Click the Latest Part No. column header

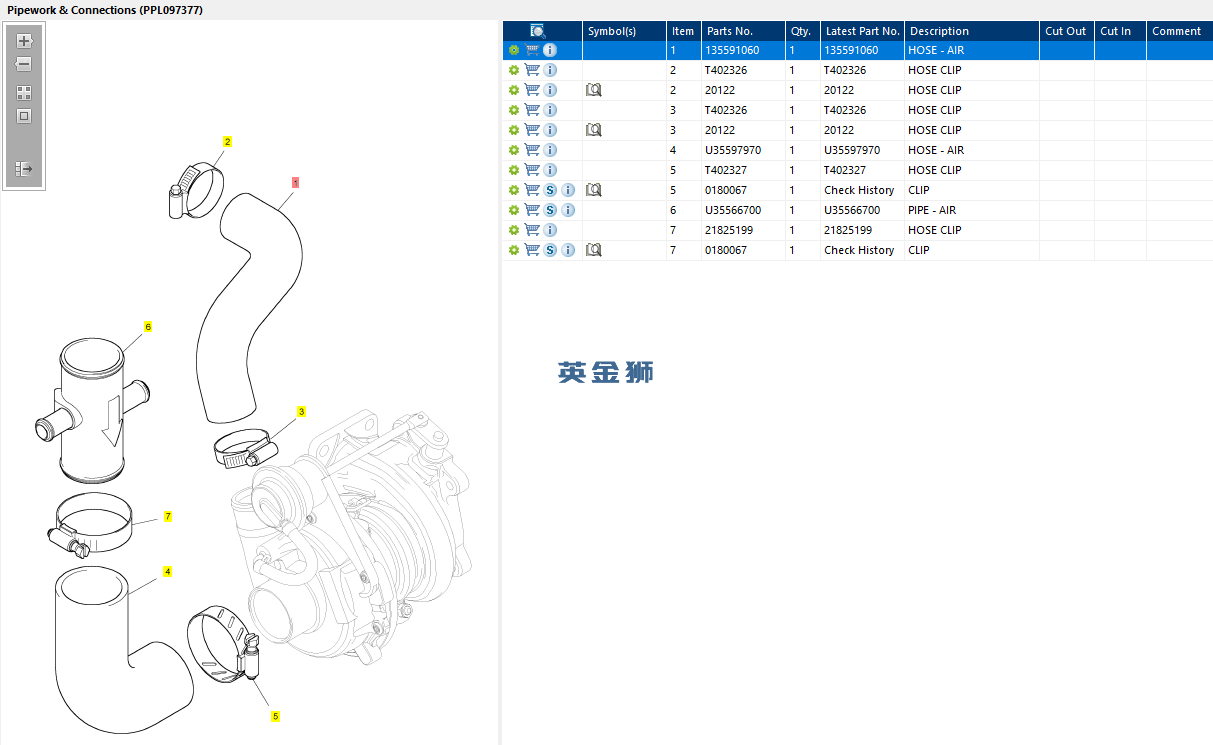coord(863,31)
